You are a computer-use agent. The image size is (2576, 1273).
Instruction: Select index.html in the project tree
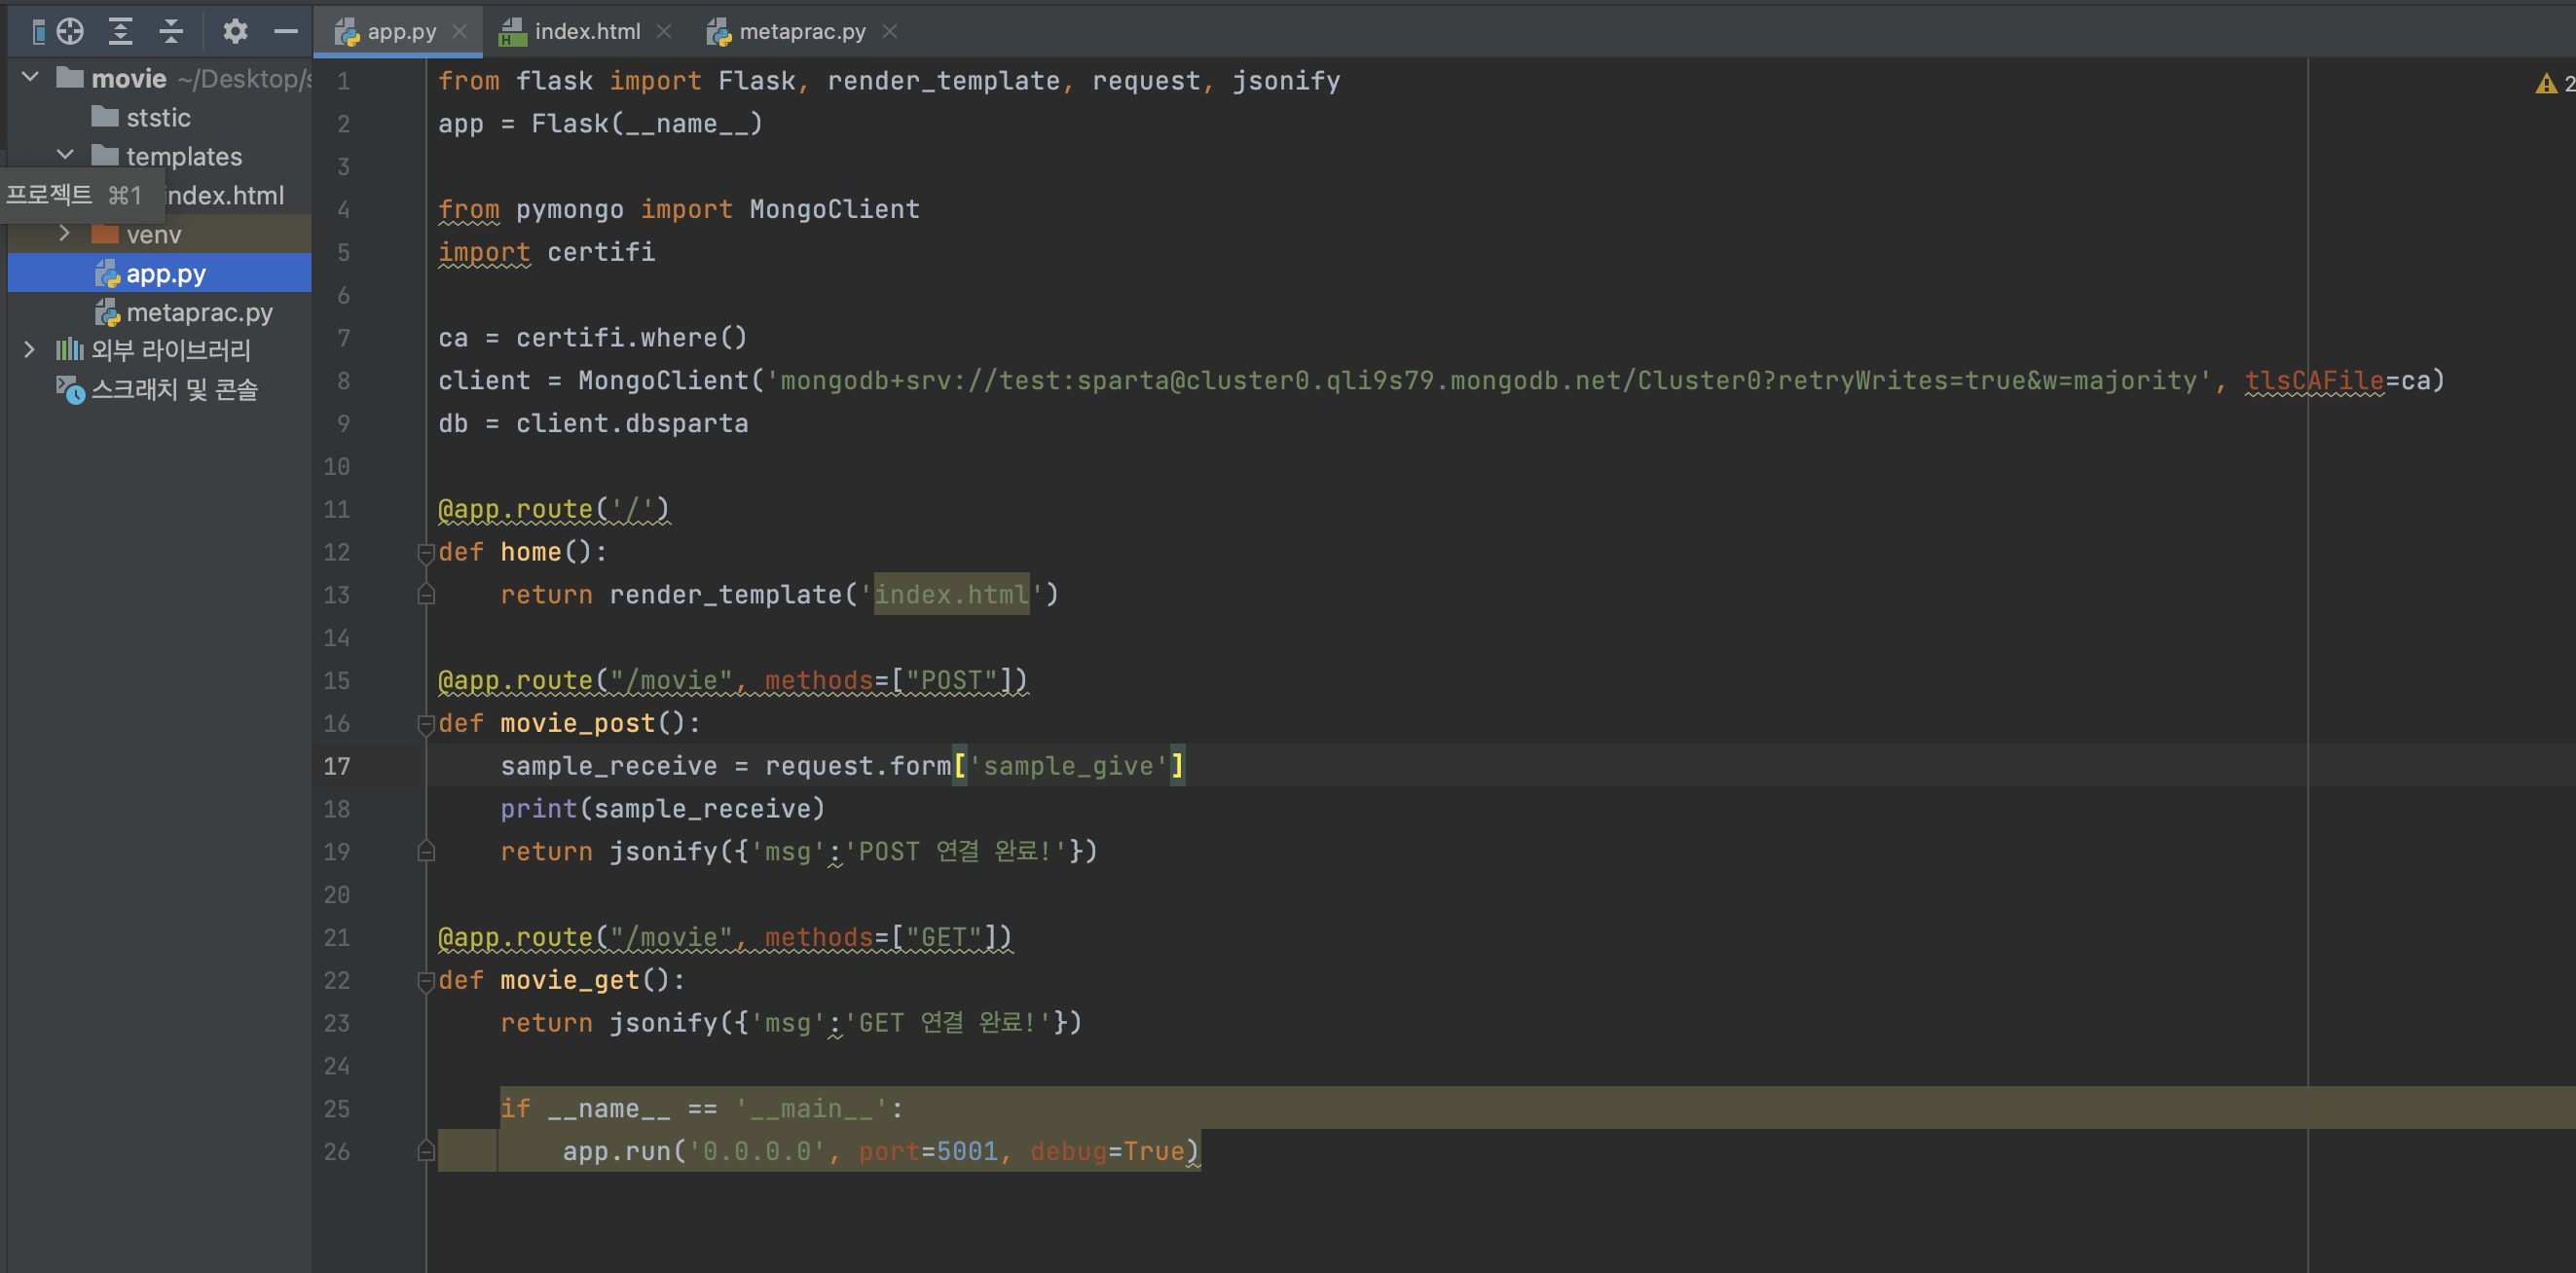pyautogui.click(x=225, y=196)
